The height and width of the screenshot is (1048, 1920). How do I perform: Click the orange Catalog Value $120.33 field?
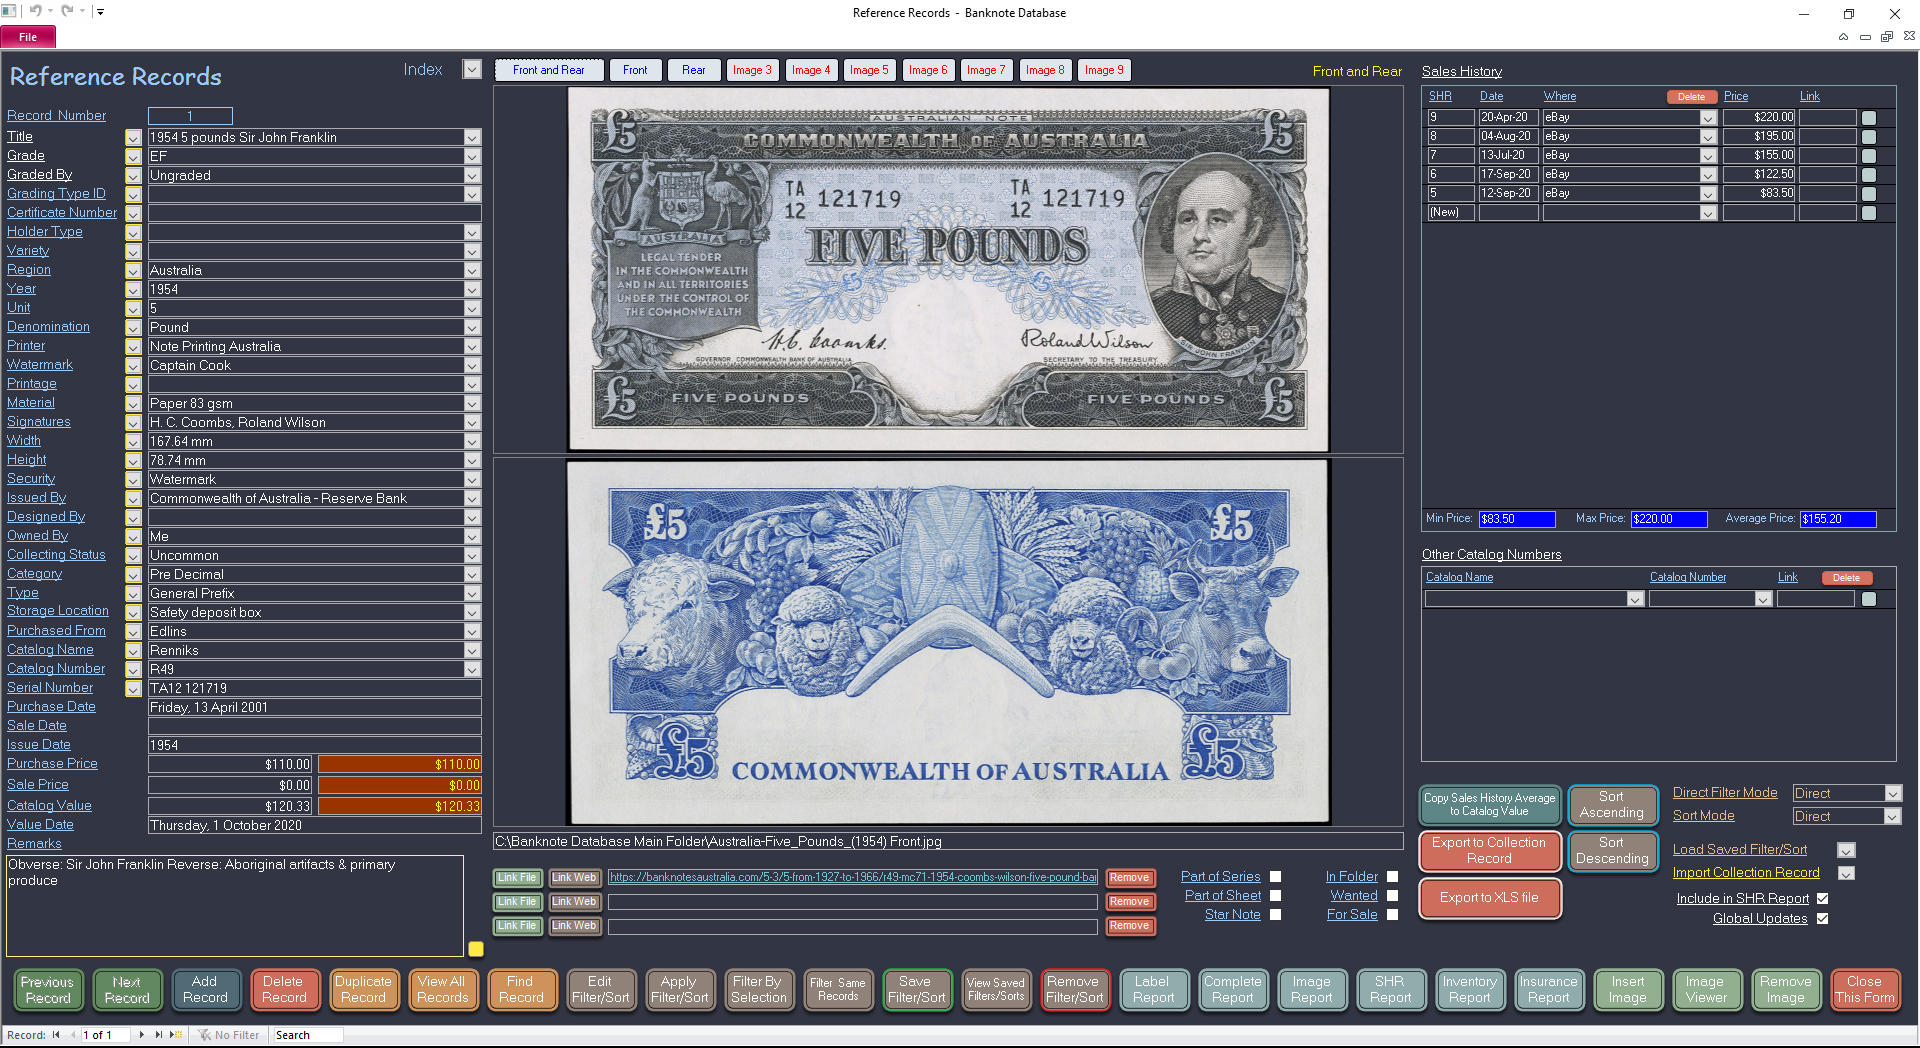click(400, 806)
